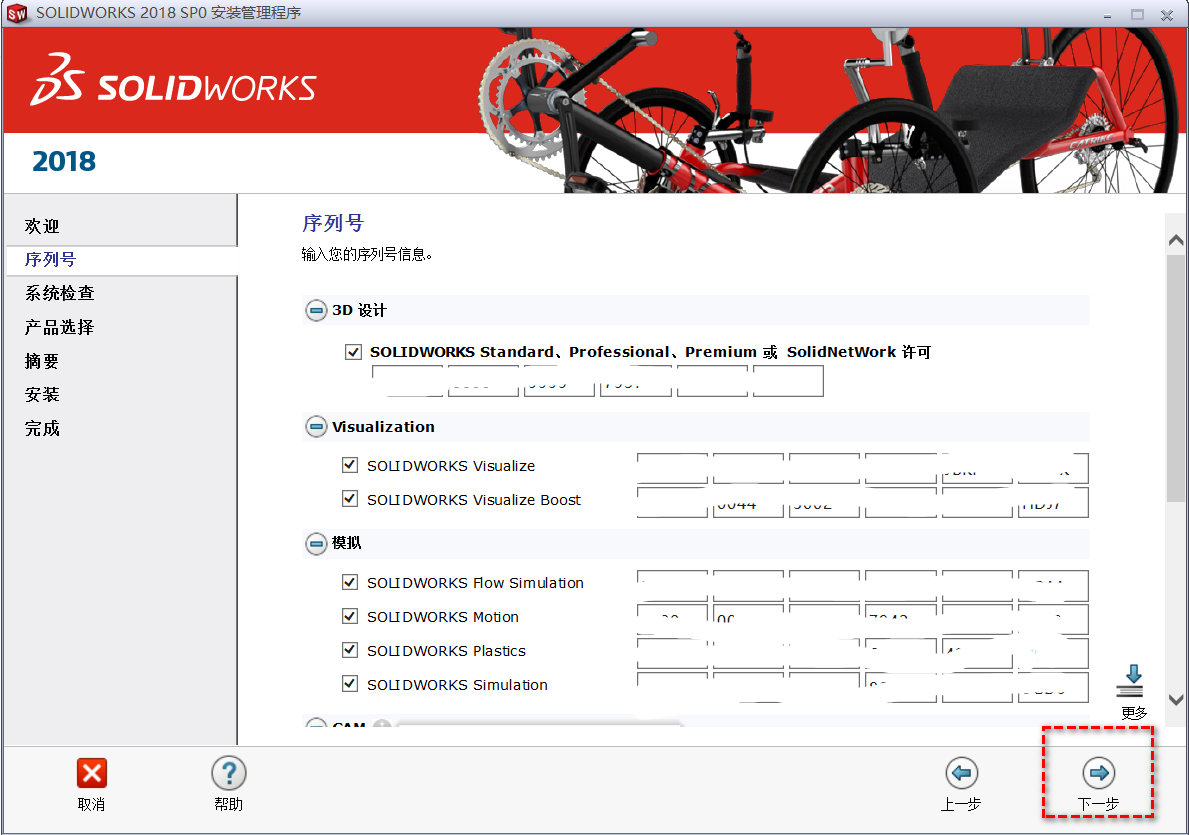Toggle SOLIDWORKS Plastics checkbox
The height and width of the screenshot is (835, 1189).
350,650
